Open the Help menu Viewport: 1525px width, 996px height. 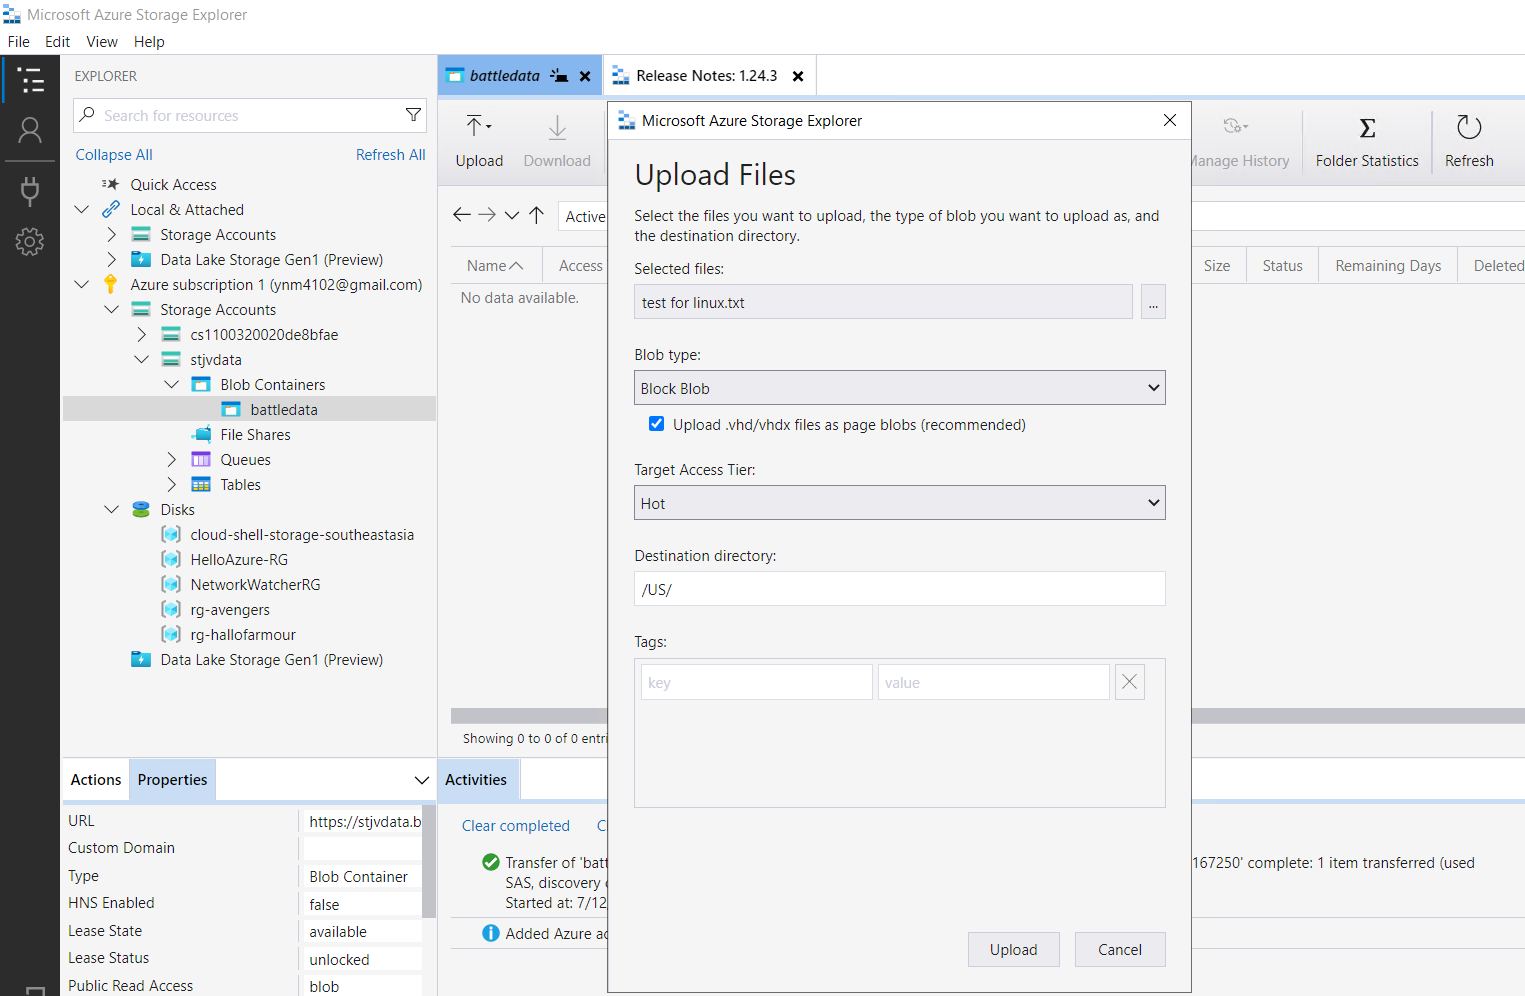tap(149, 41)
